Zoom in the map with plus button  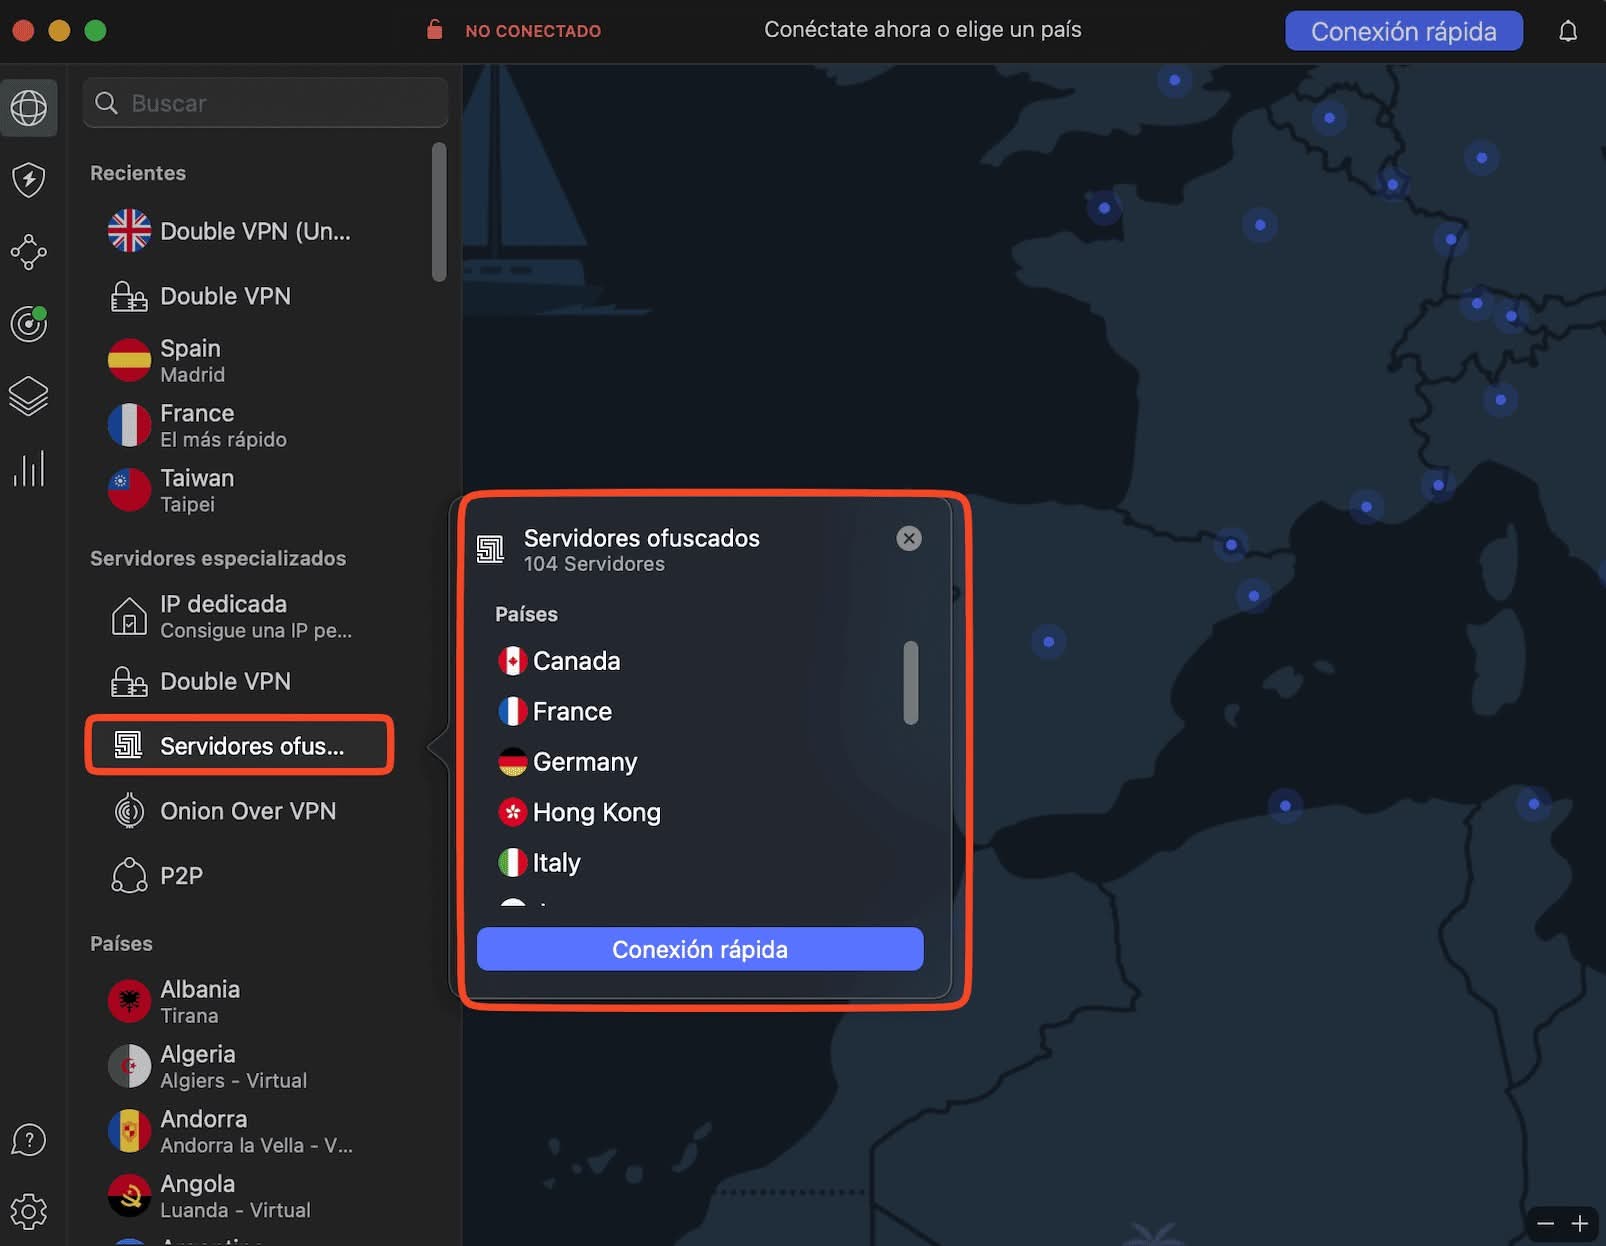pos(1580,1223)
